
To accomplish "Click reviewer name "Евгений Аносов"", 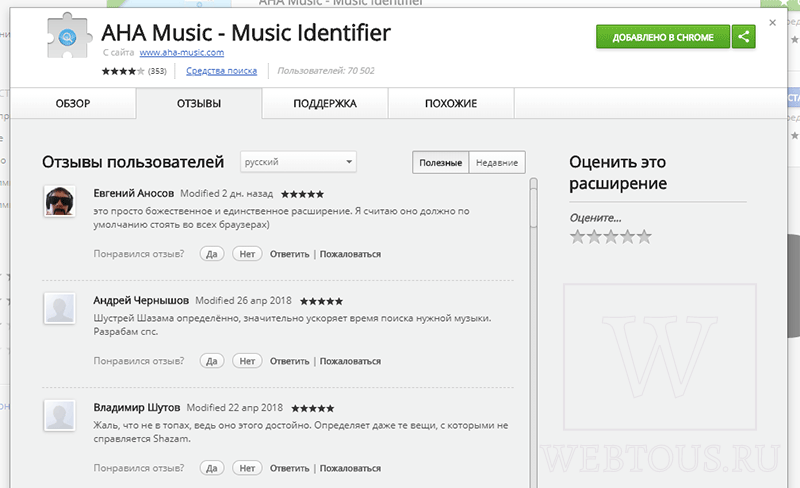I will point(134,193).
